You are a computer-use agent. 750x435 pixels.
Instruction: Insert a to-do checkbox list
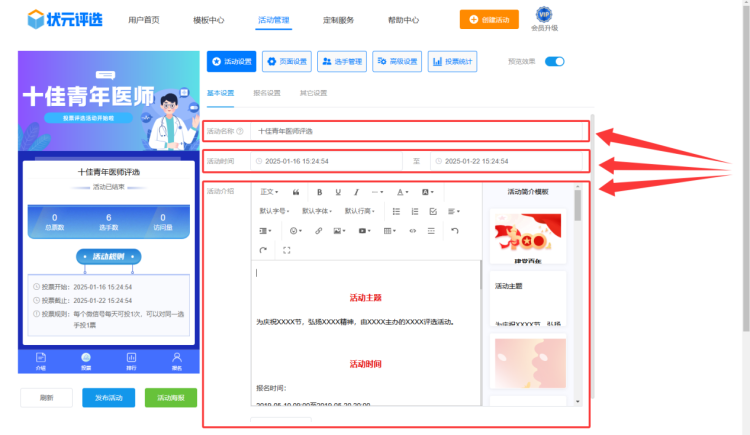point(433,211)
